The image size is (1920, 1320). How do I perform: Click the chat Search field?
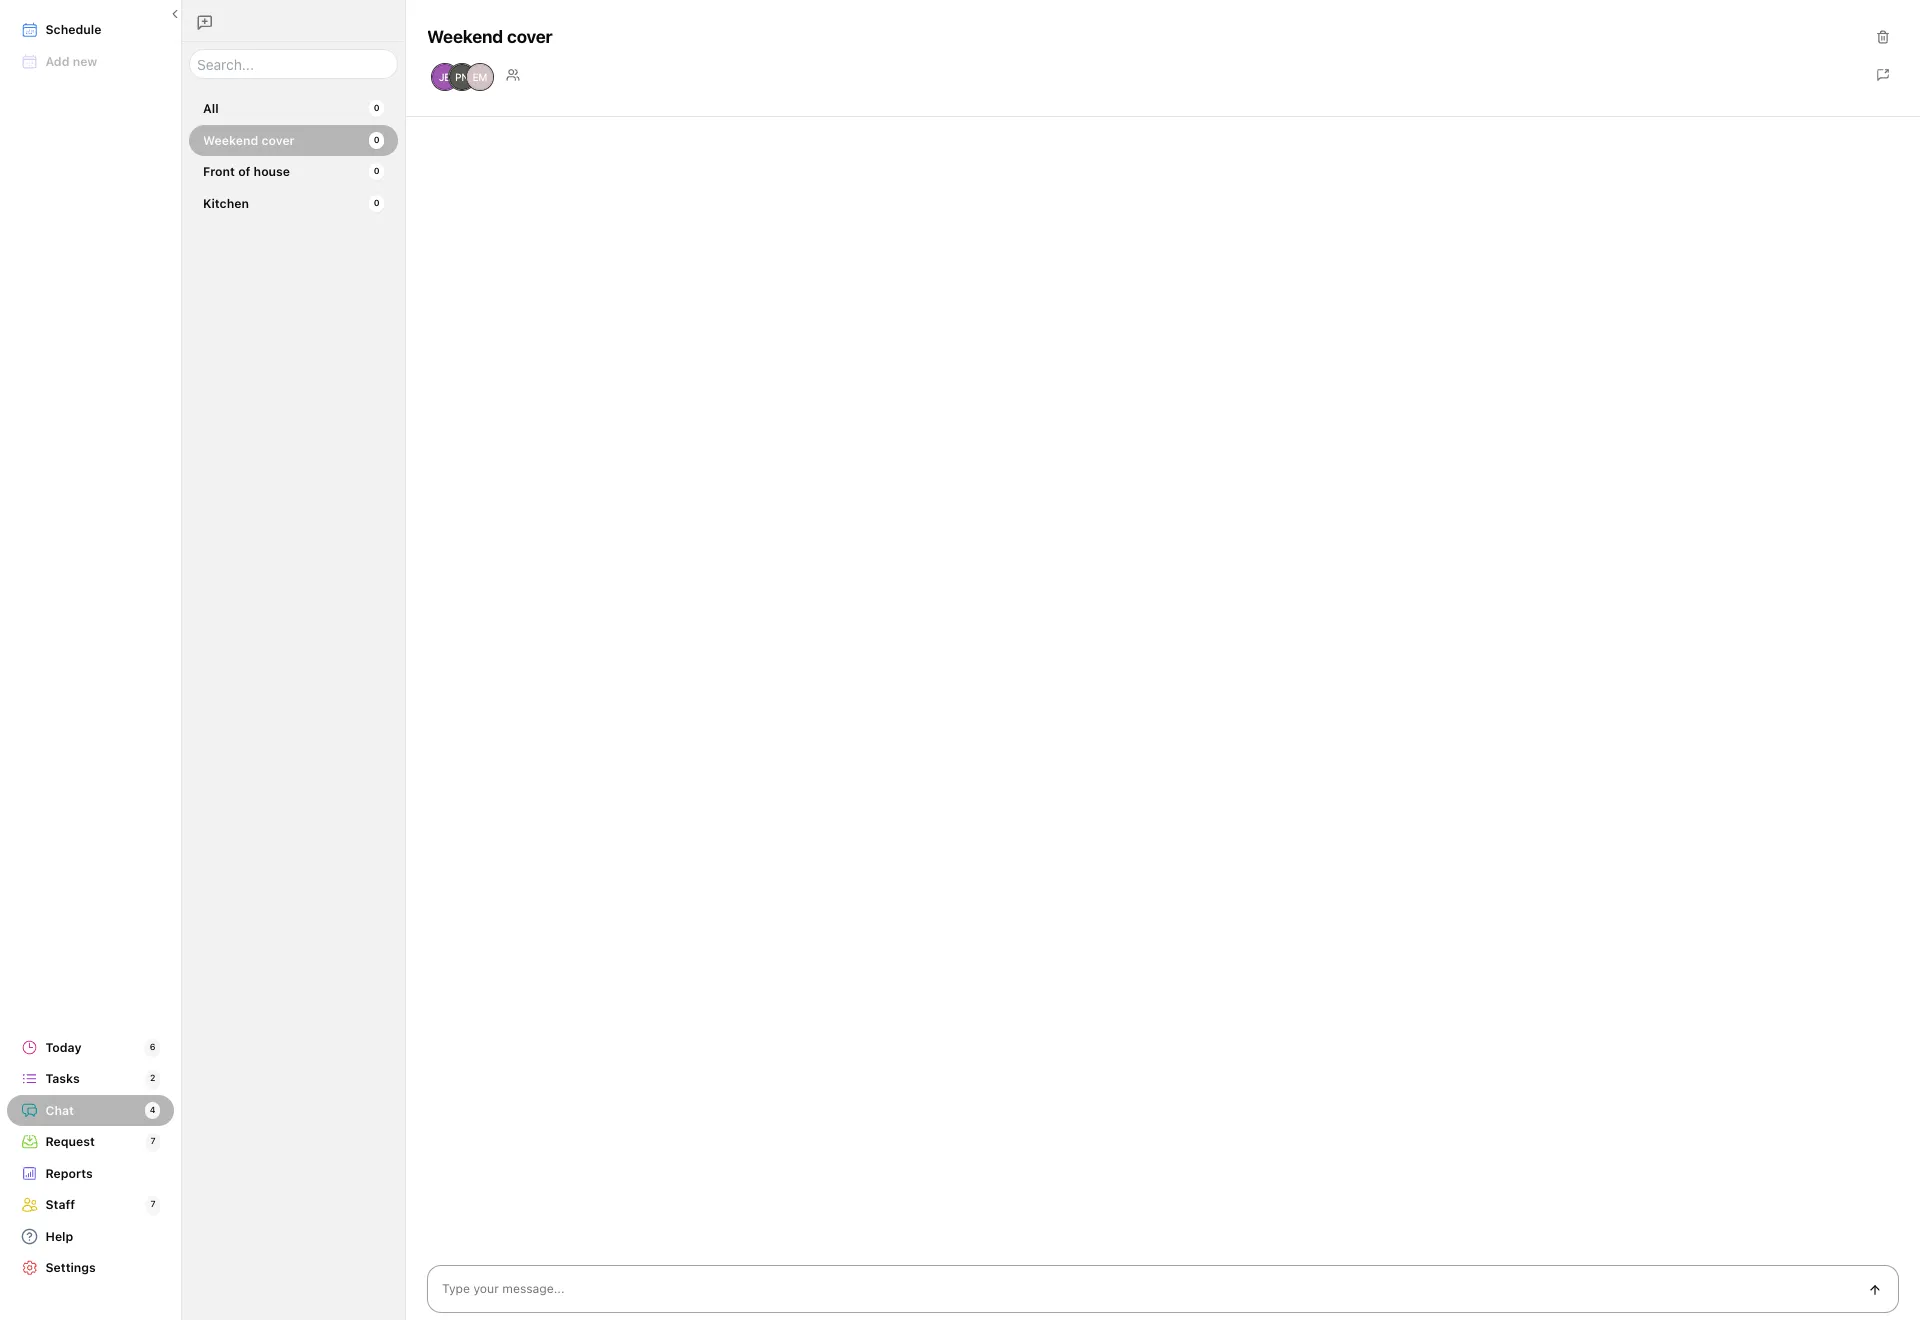[293, 65]
